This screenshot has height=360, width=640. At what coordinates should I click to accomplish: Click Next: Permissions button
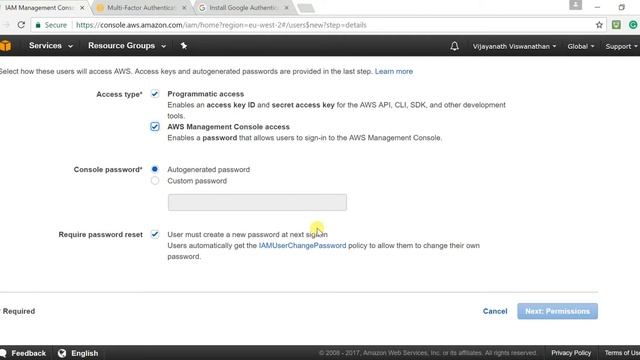click(558, 311)
